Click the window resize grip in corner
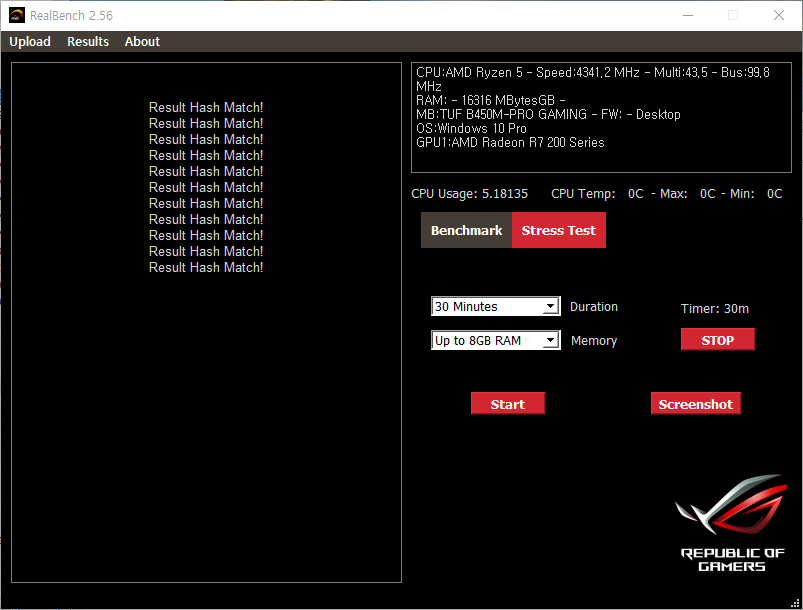The image size is (803, 610). pos(795,603)
